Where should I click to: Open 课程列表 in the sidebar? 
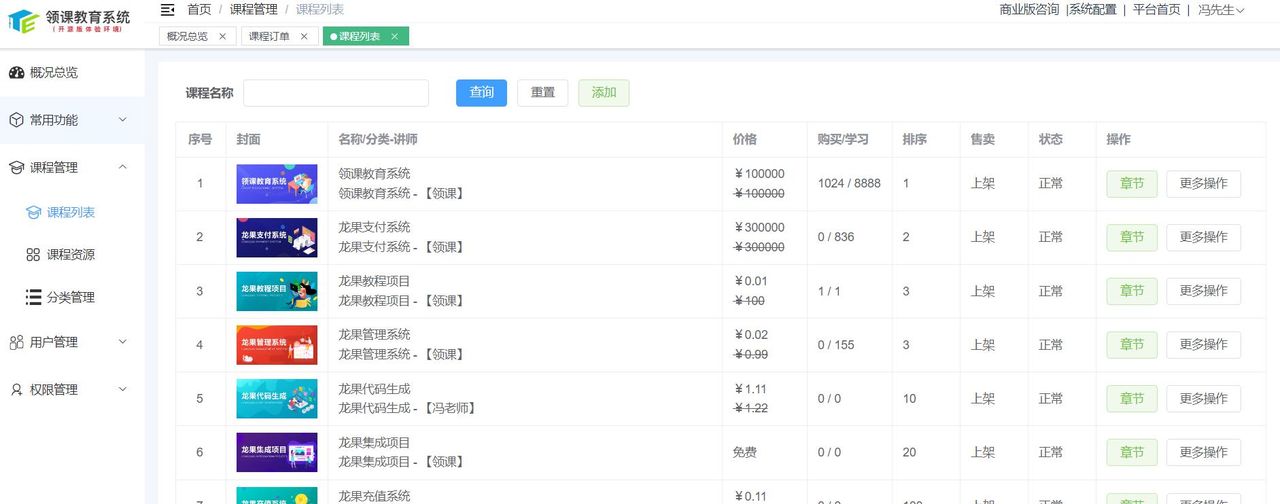72,213
